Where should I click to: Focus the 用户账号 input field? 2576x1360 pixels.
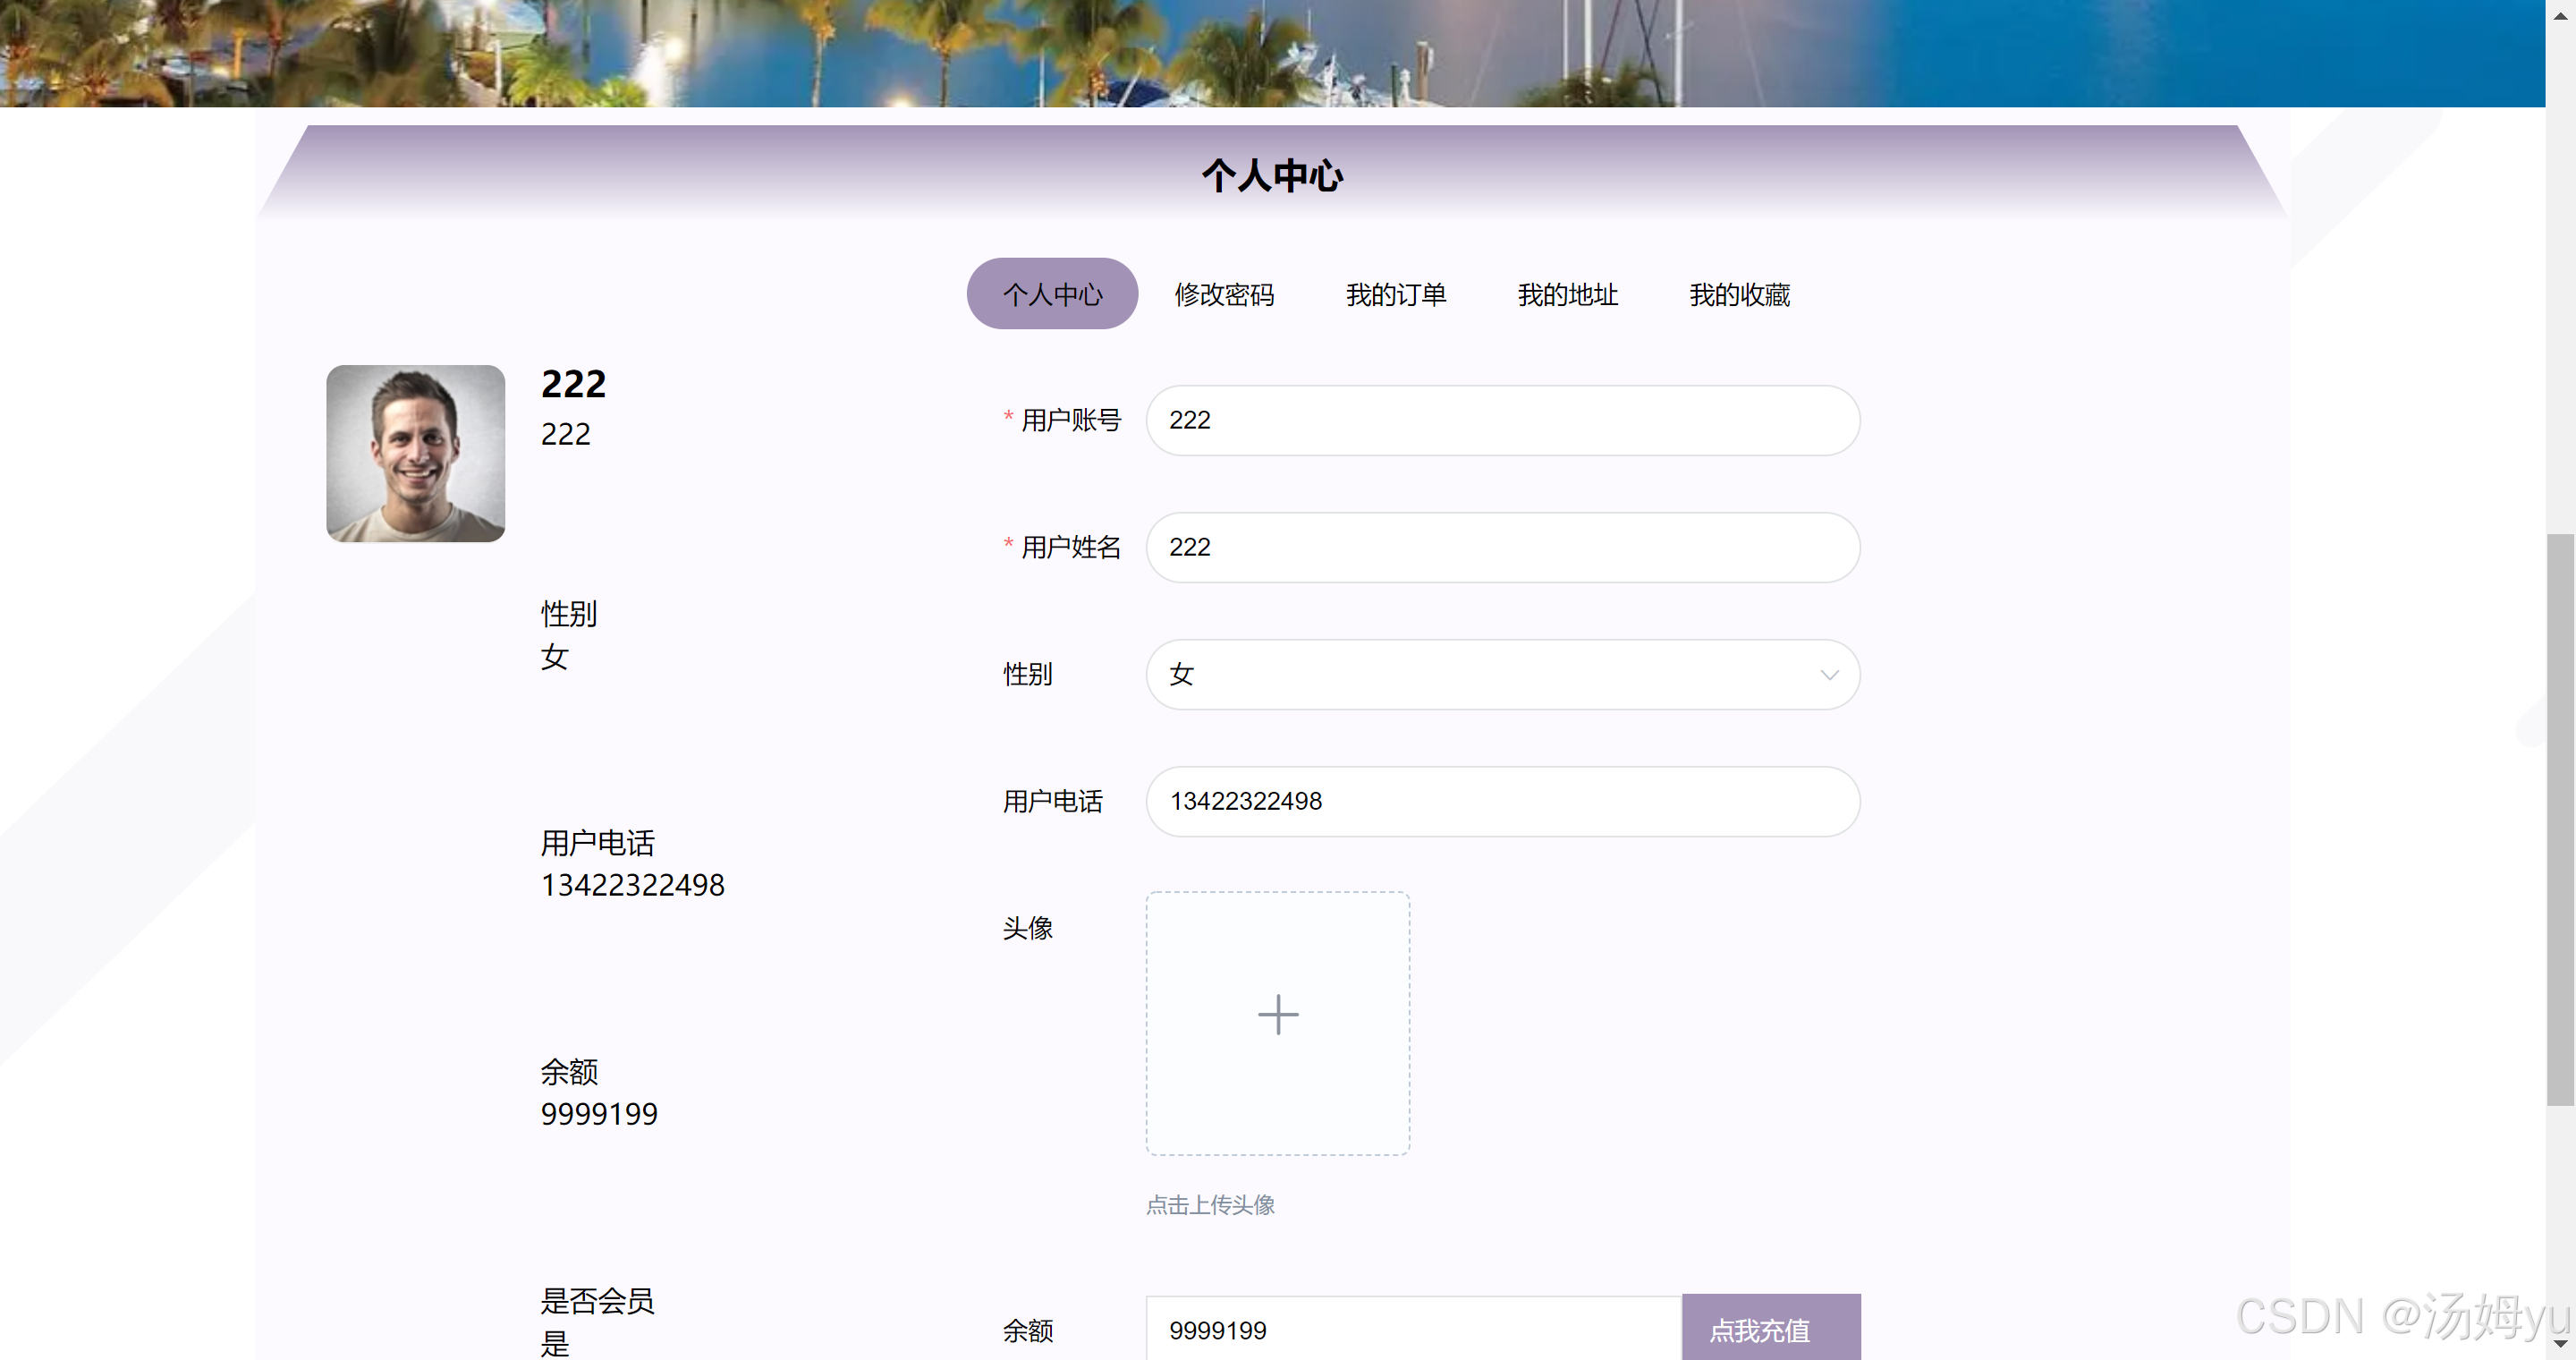(1502, 420)
